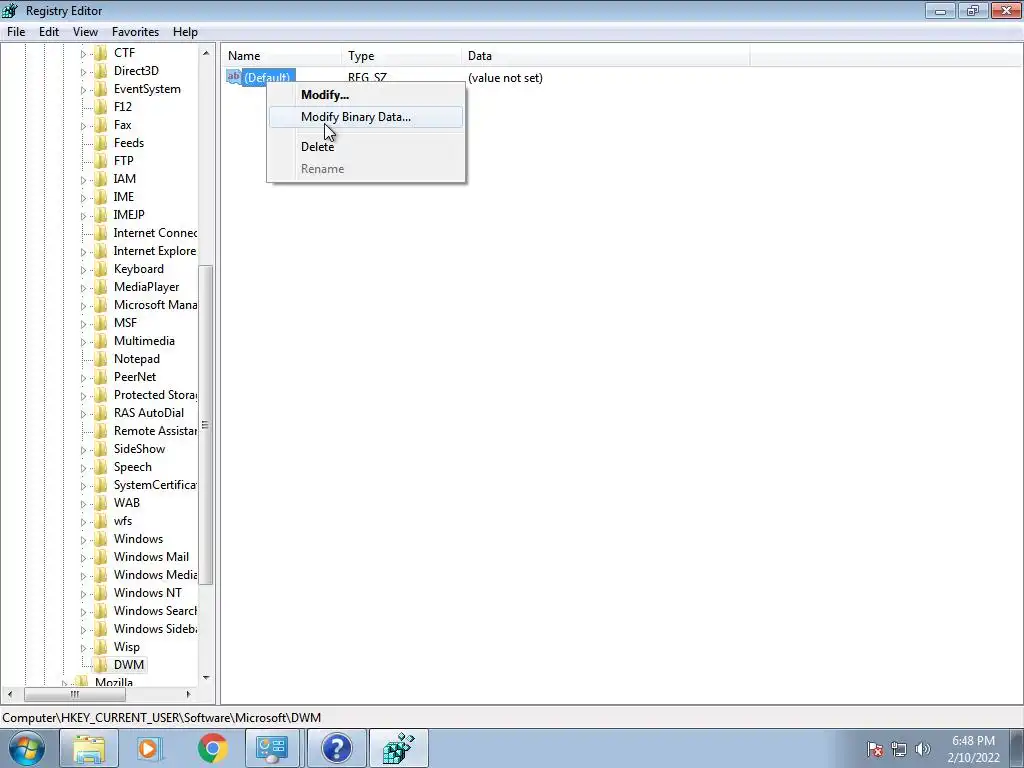Open the Help menu
The width and height of the screenshot is (1024, 768).
pos(185,32)
